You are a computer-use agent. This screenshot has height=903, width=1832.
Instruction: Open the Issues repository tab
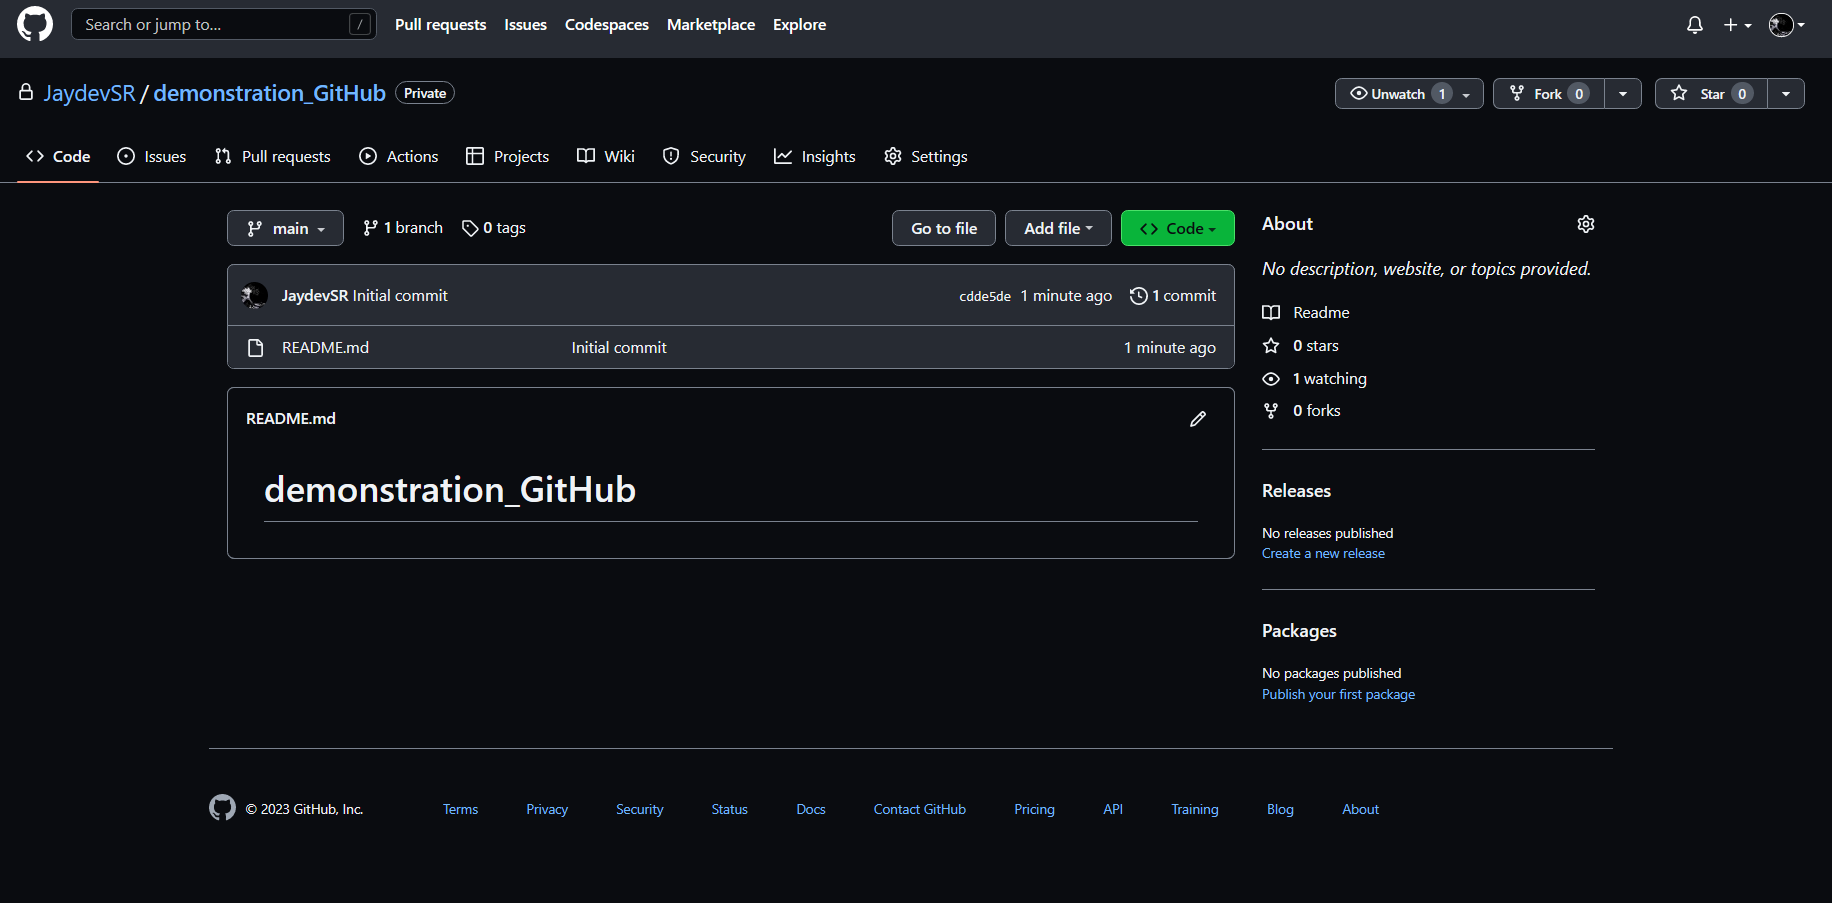152,156
